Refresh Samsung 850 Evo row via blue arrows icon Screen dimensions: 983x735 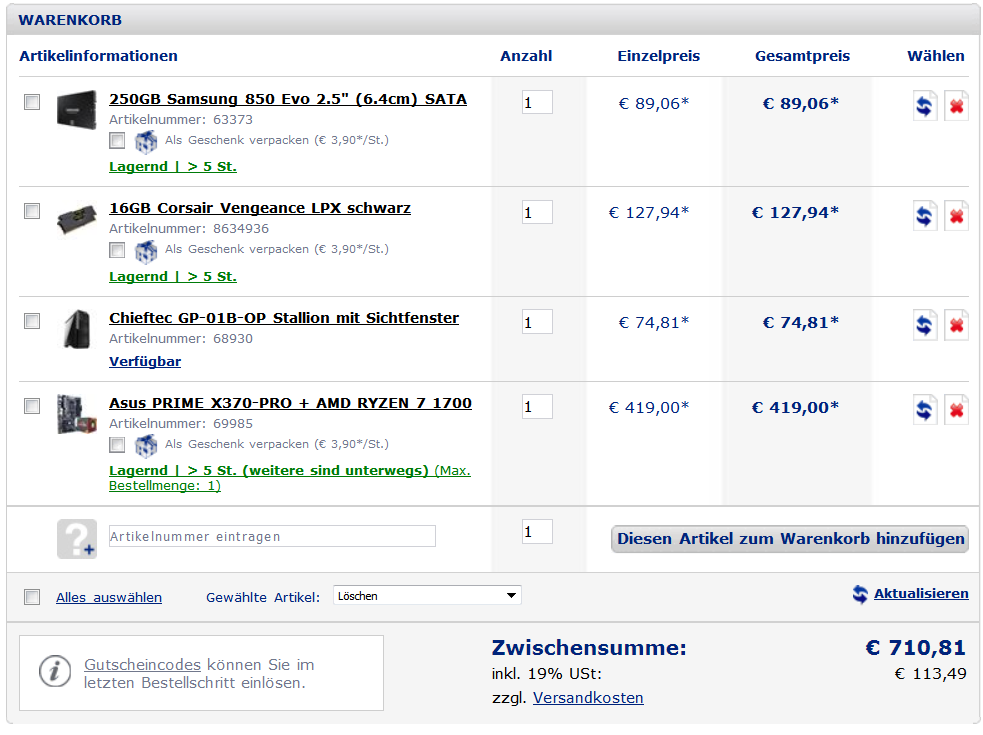[924, 105]
